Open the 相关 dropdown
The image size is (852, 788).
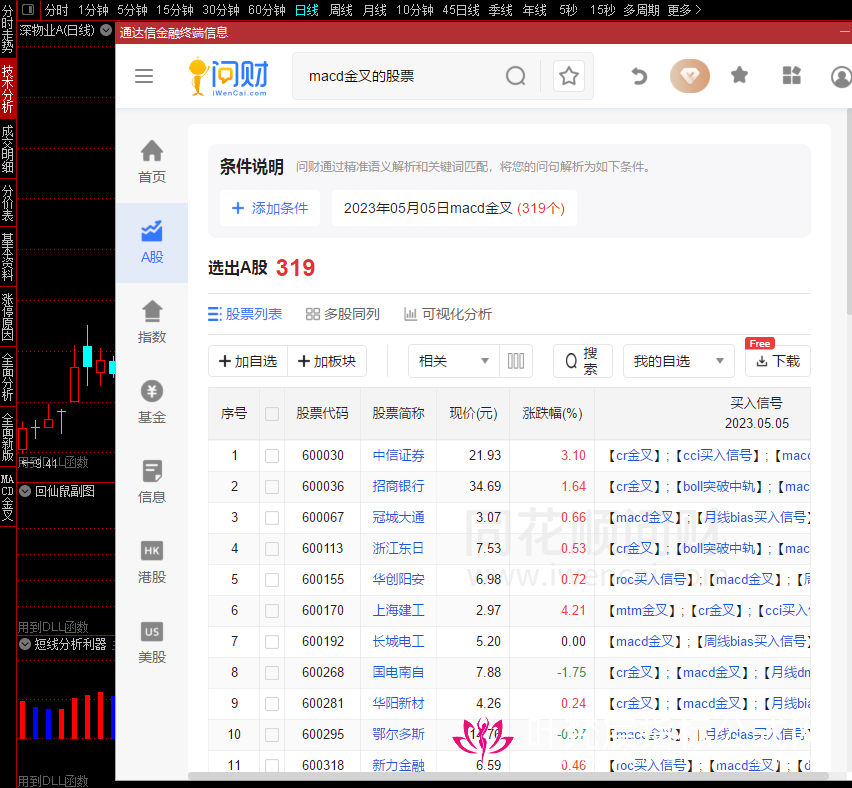pyautogui.click(x=454, y=361)
